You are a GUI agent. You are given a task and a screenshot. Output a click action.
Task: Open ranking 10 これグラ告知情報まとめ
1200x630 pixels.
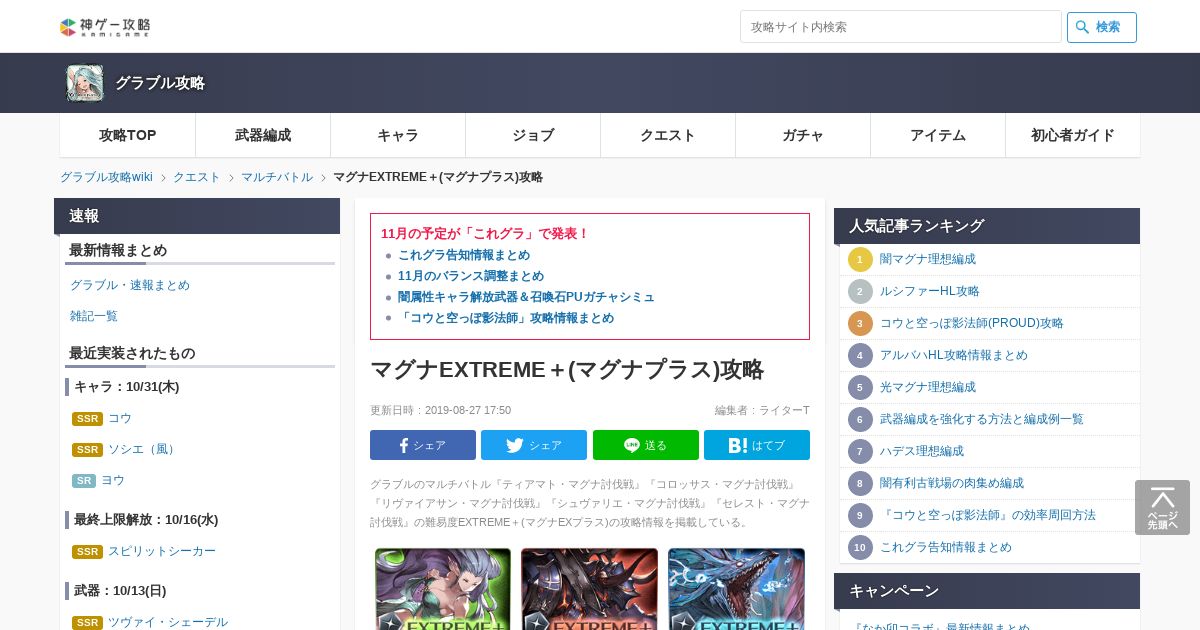(946, 547)
